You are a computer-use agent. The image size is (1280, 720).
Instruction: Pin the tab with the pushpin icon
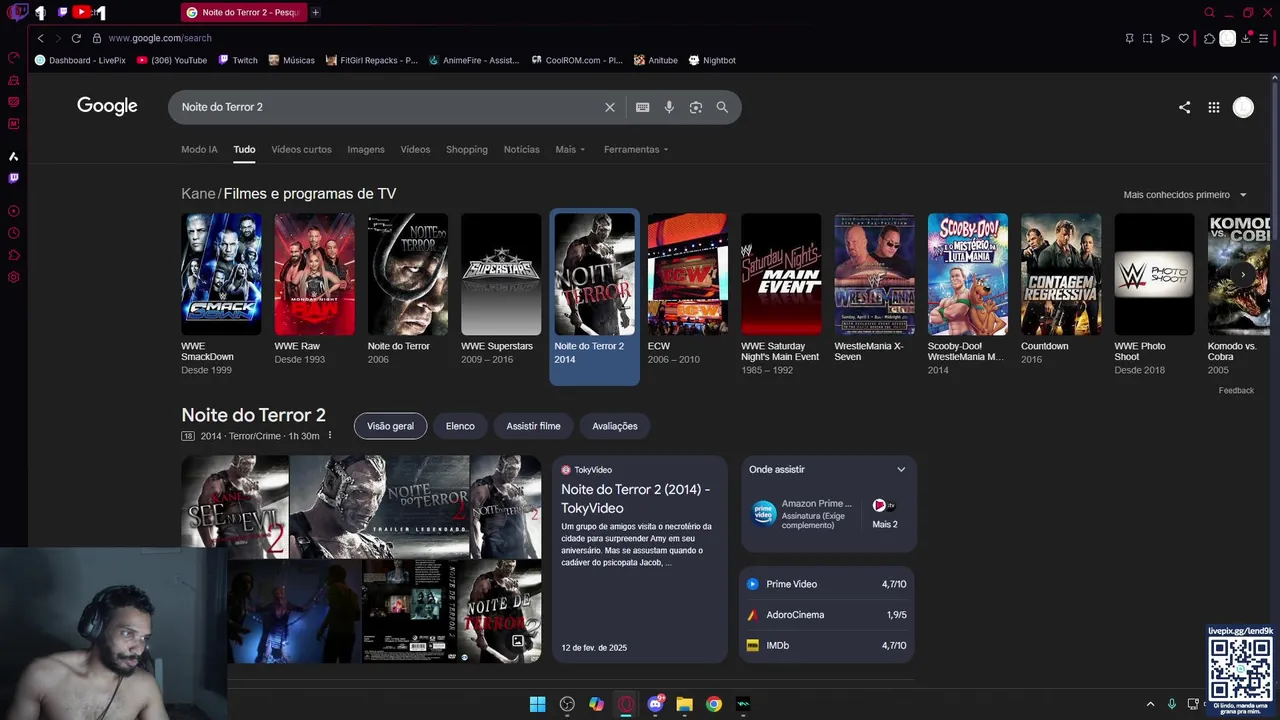(1129, 38)
